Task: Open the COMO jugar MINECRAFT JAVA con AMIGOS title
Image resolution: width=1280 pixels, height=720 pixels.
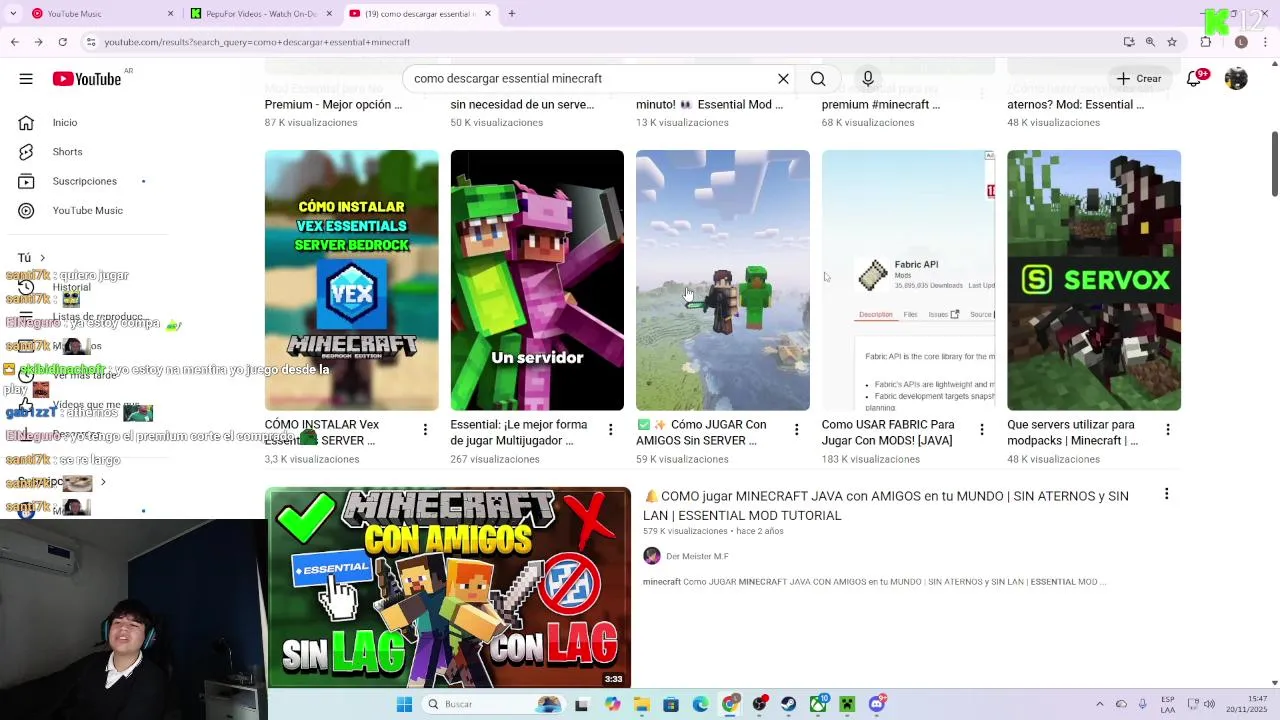Action: tap(886, 506)
